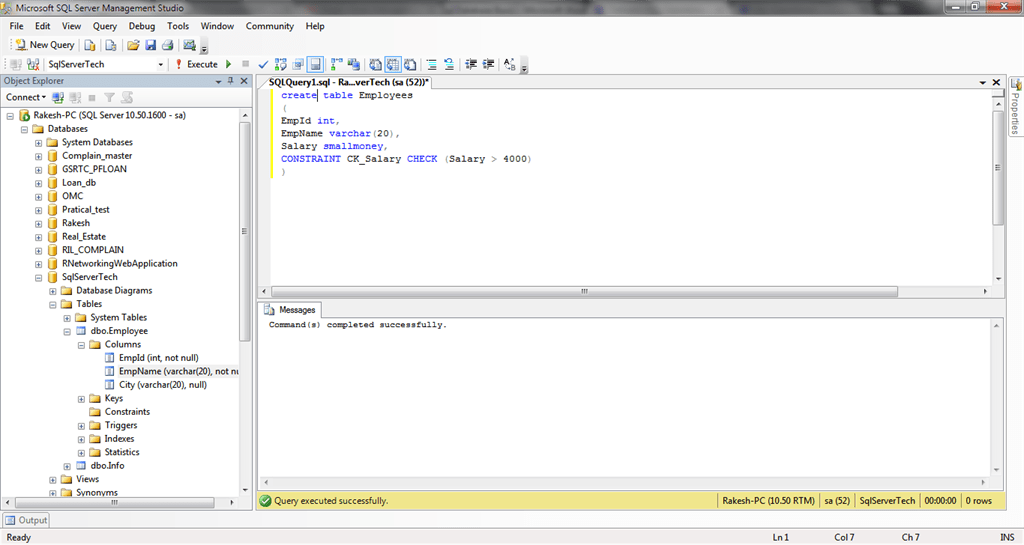
Task: Click Specify Values for Template Parameters icon
Action: 510,64
